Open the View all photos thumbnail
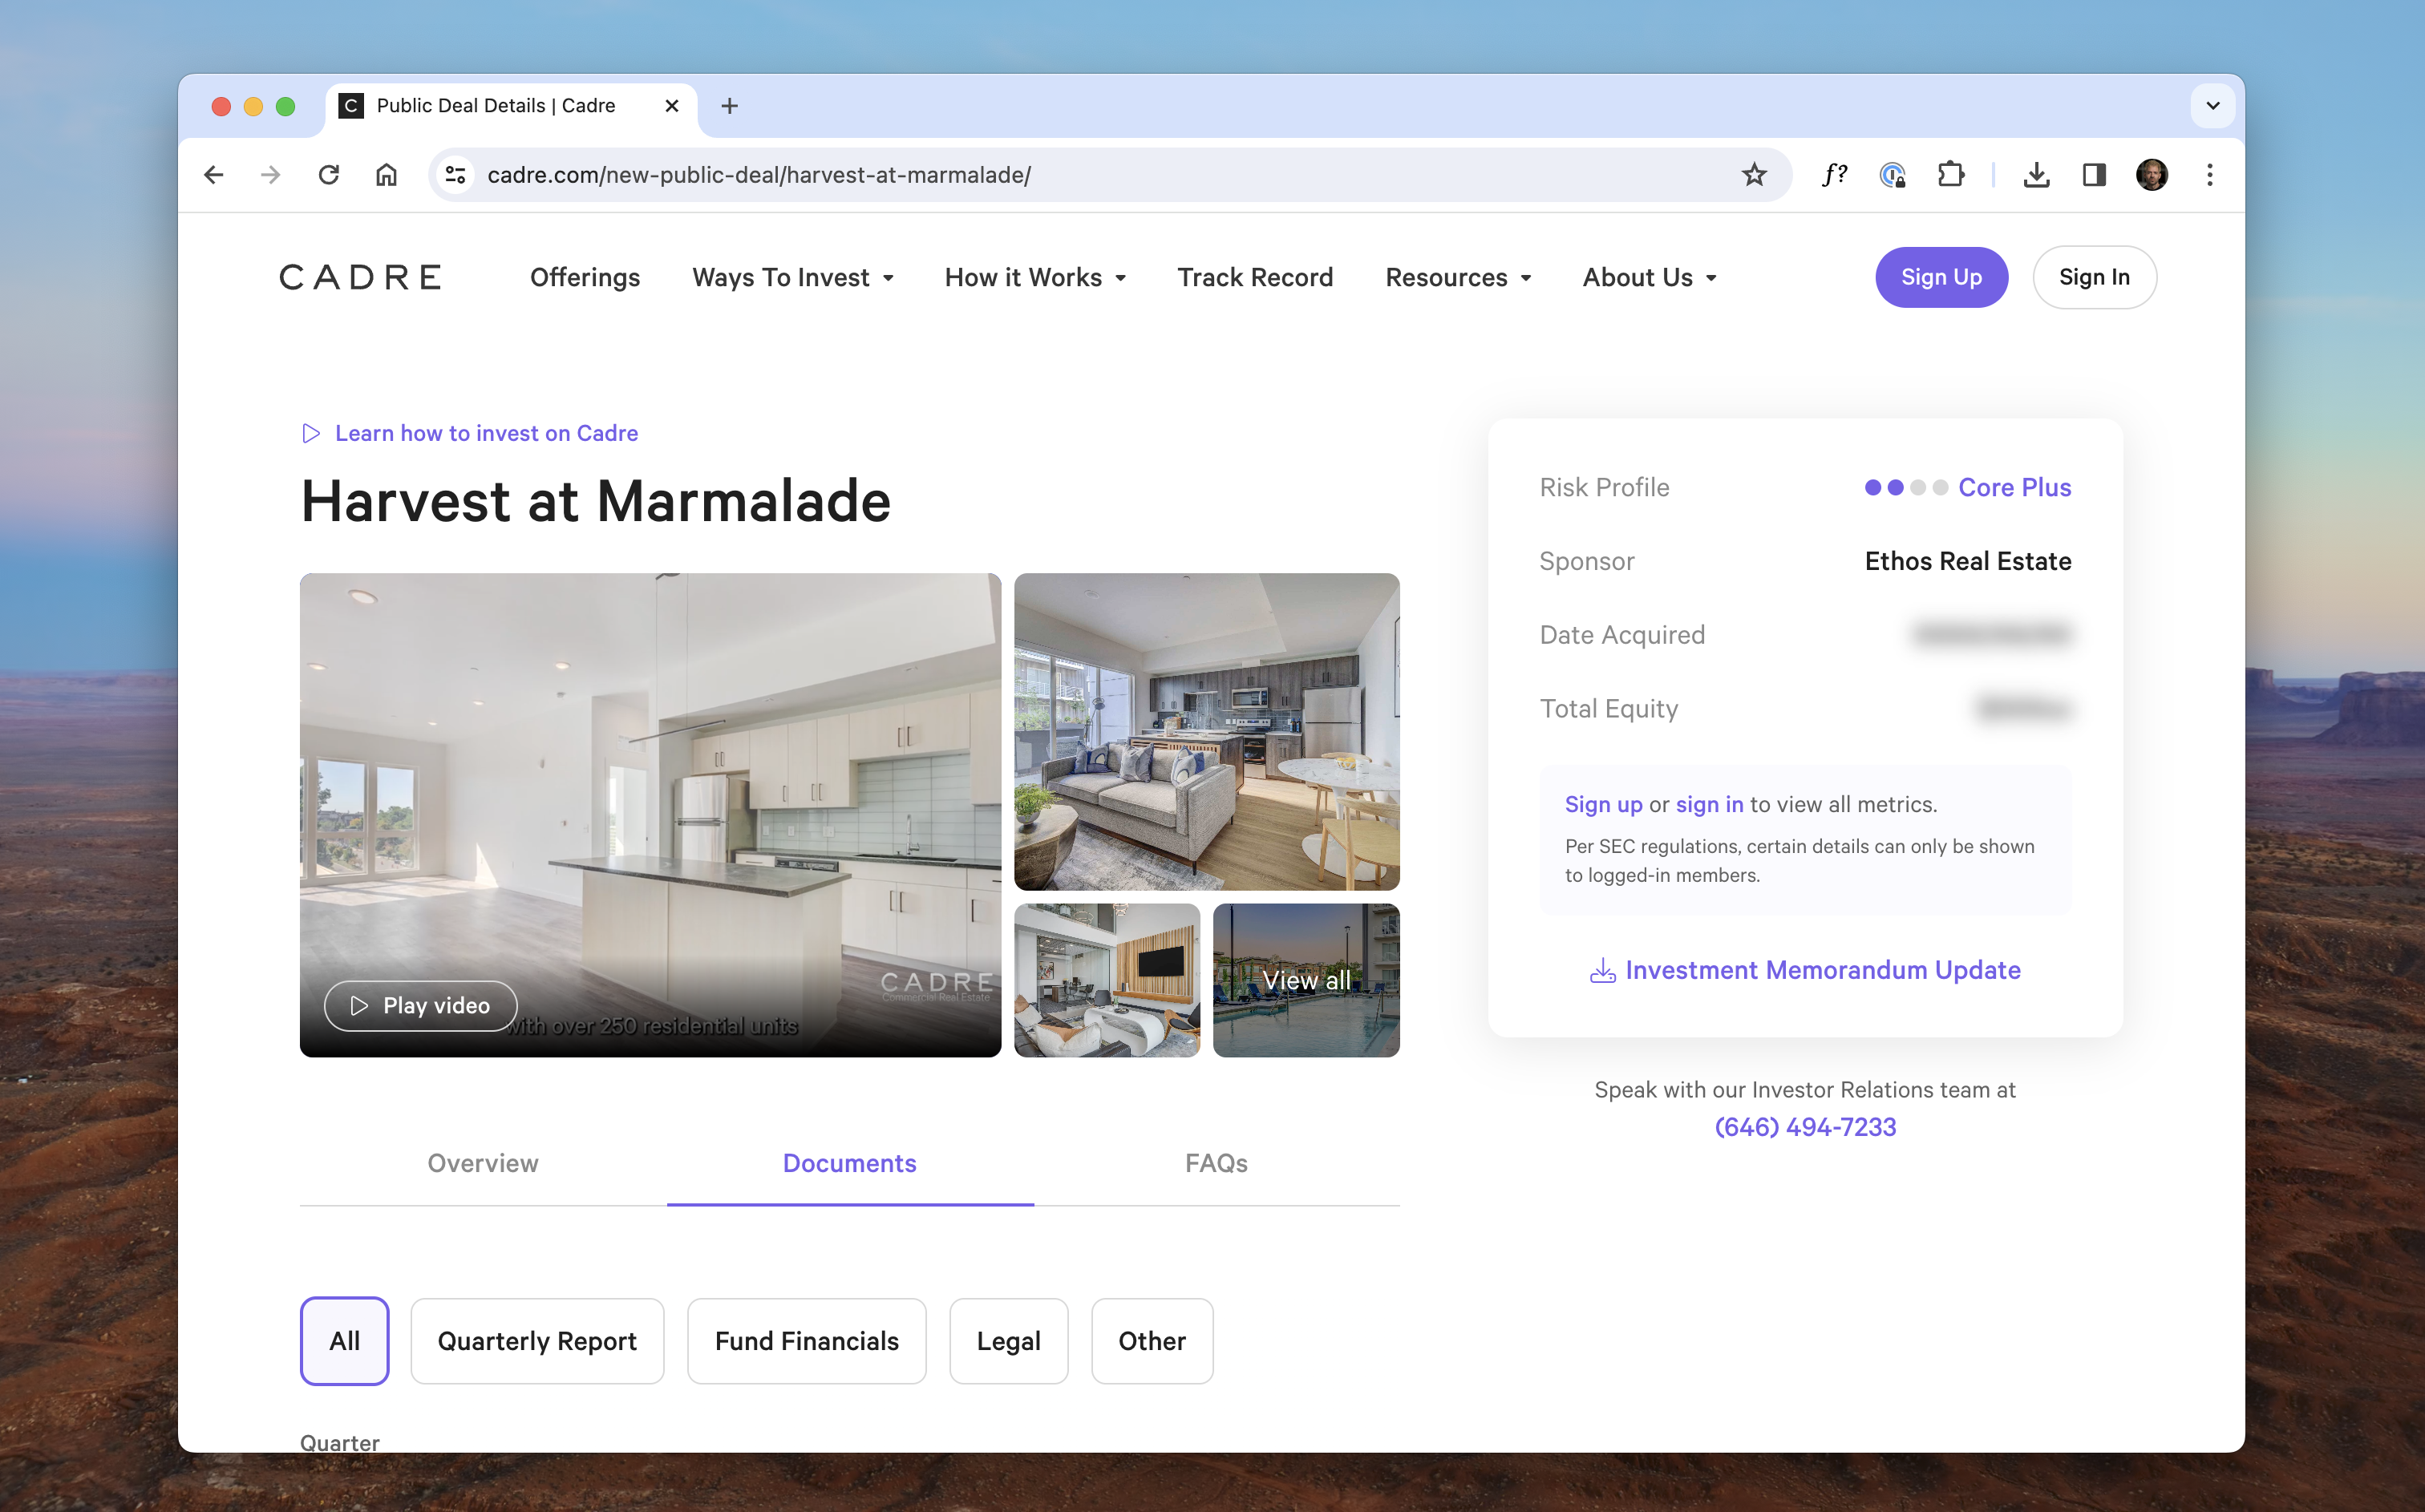 1306,980
